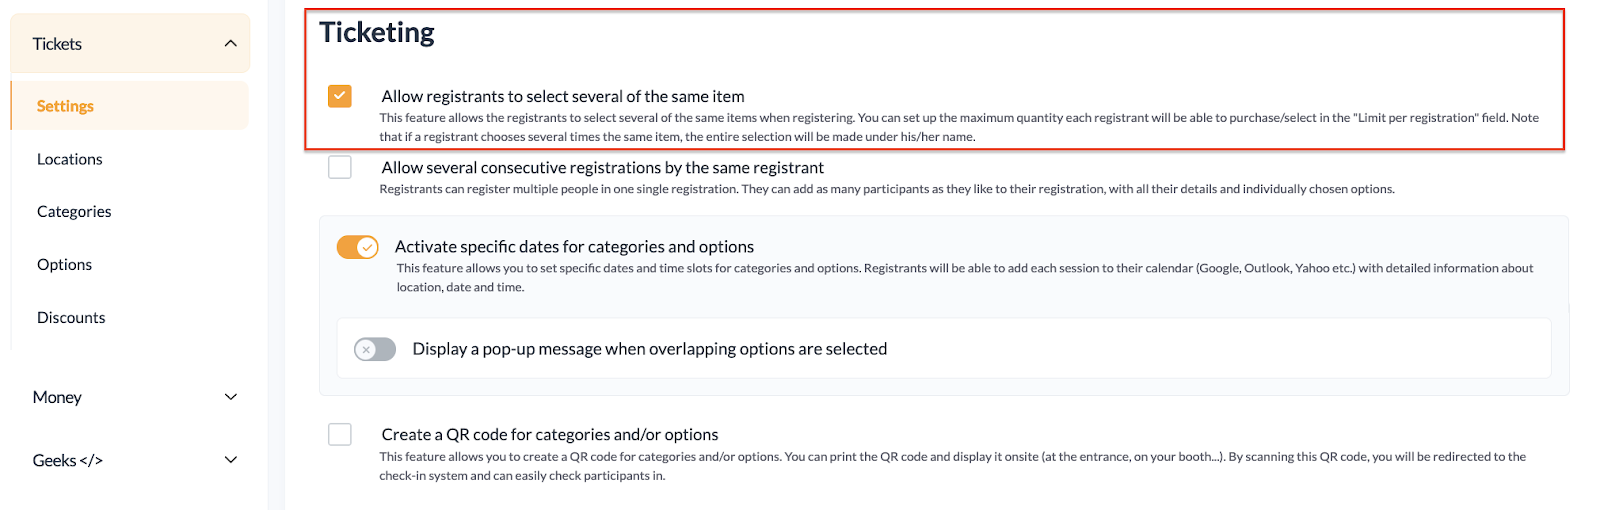Click the Money sidebar heading

coord(57,397)
